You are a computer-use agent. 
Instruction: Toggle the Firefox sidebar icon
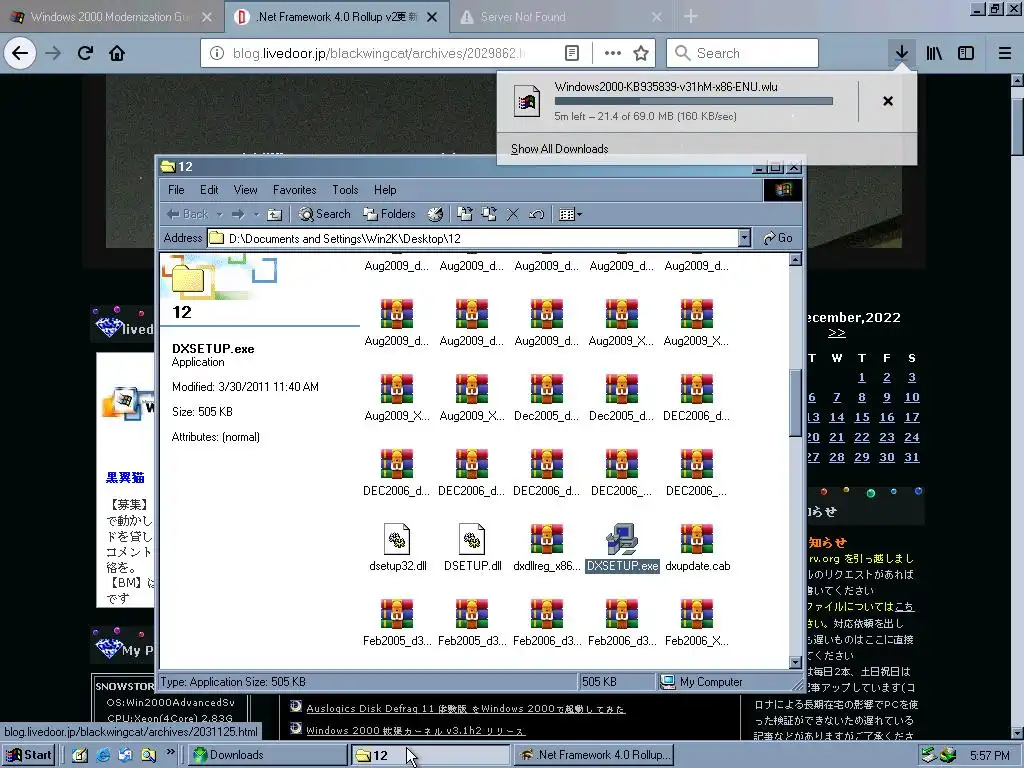(x=966, y=53)
